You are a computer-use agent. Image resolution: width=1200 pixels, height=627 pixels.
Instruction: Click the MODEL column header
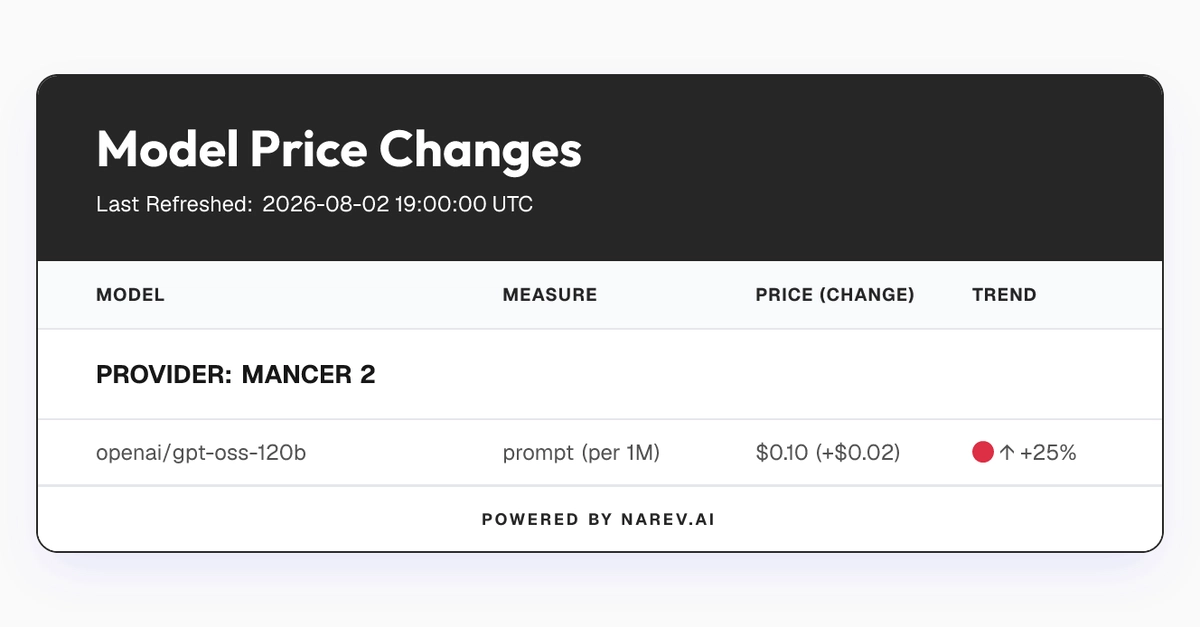coord(130,295)
